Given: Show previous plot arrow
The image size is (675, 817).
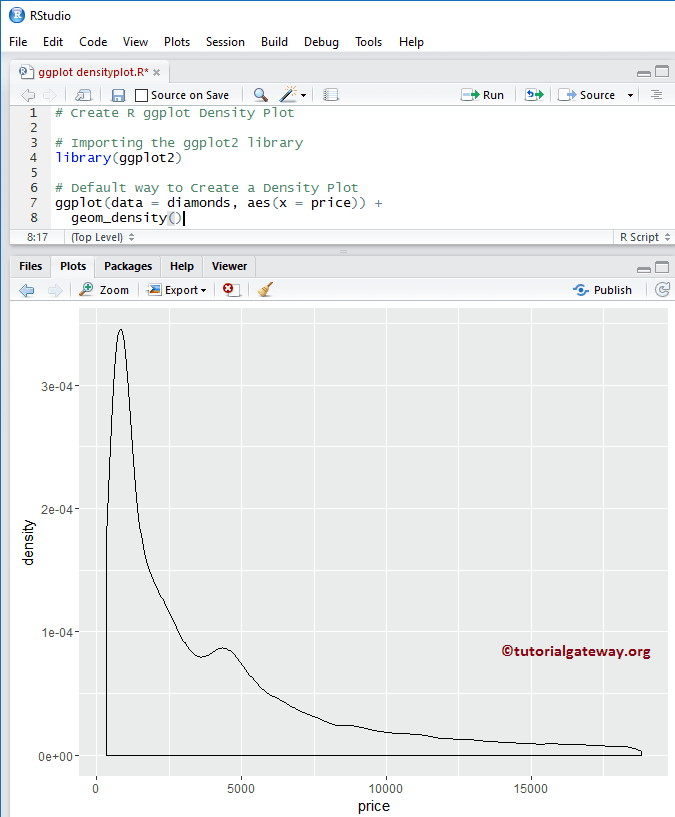Looking at the screenshot, I should tap(27, 290).
